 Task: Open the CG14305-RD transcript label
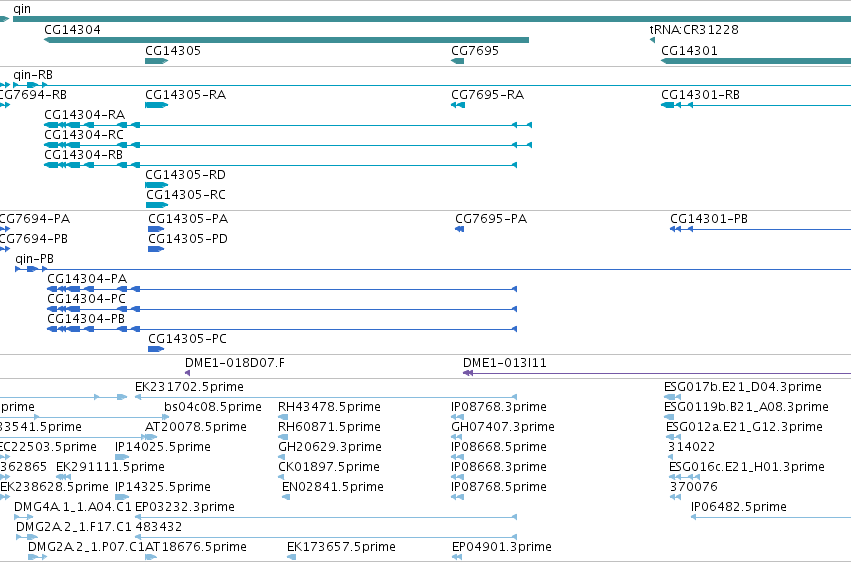point(185,175)
